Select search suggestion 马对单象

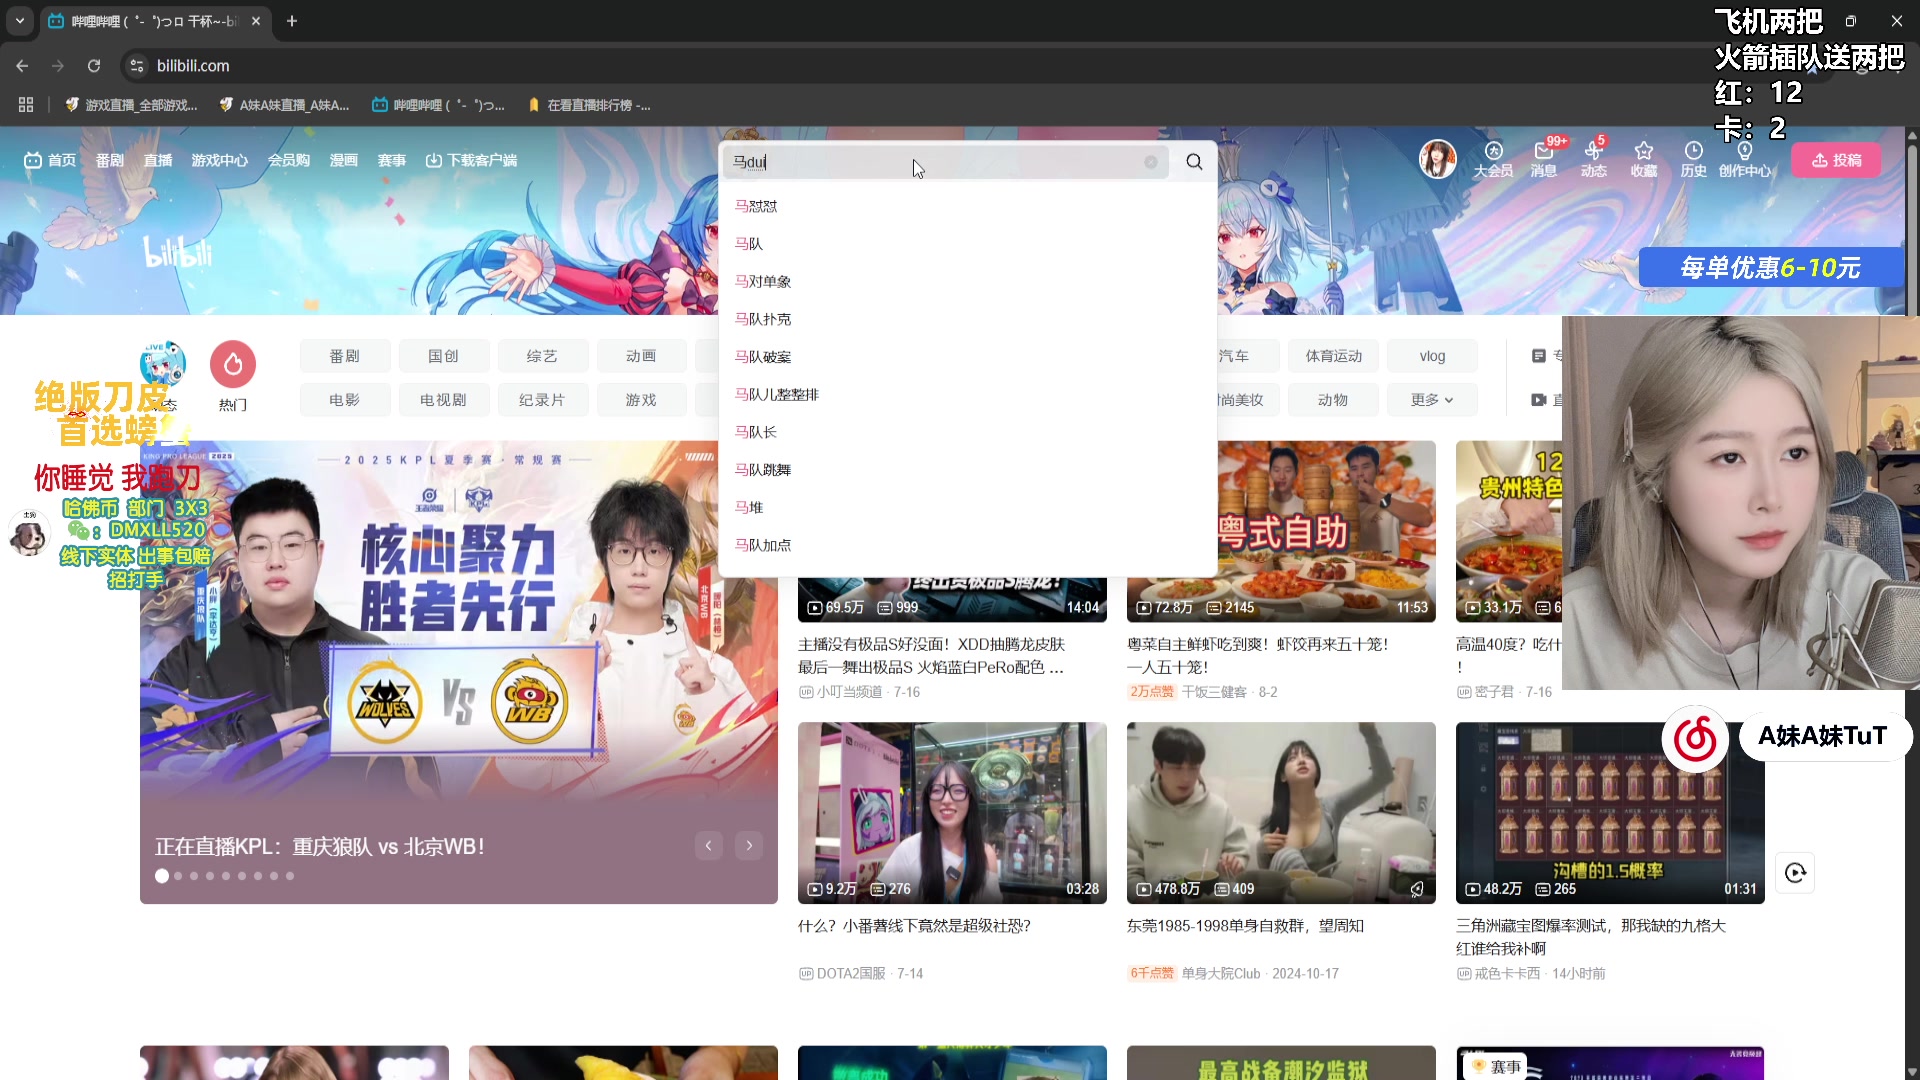968,282
